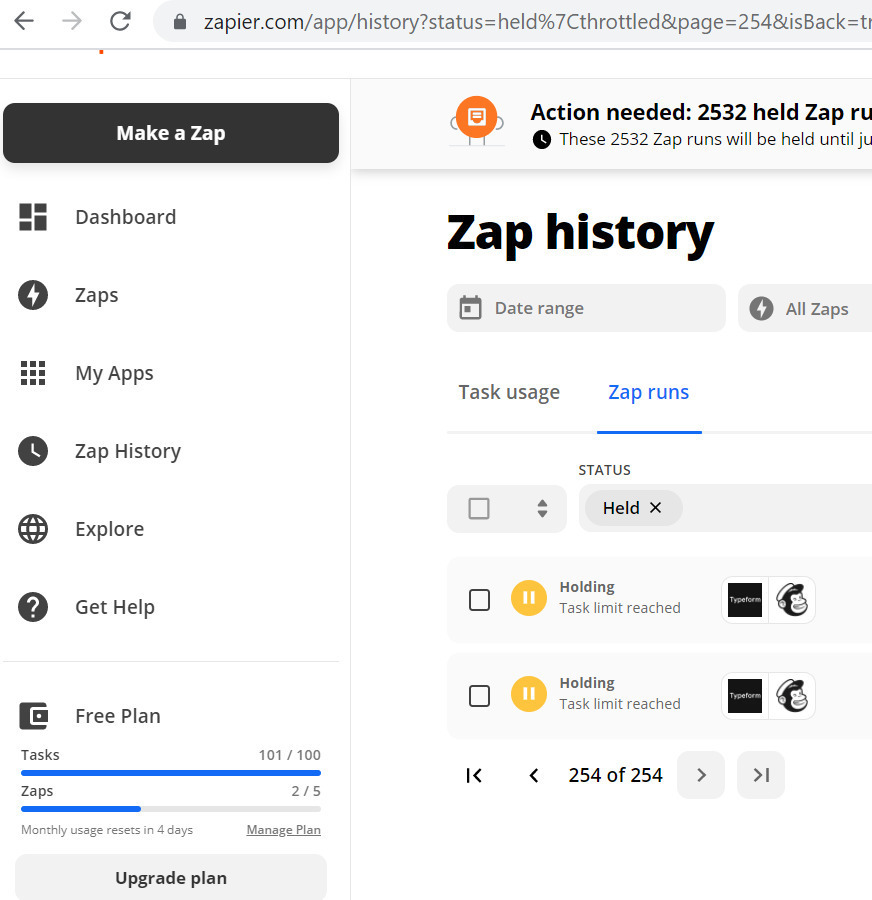
Task: Check the second Holding Zap run checkbox
Action: tap(479, 696)
